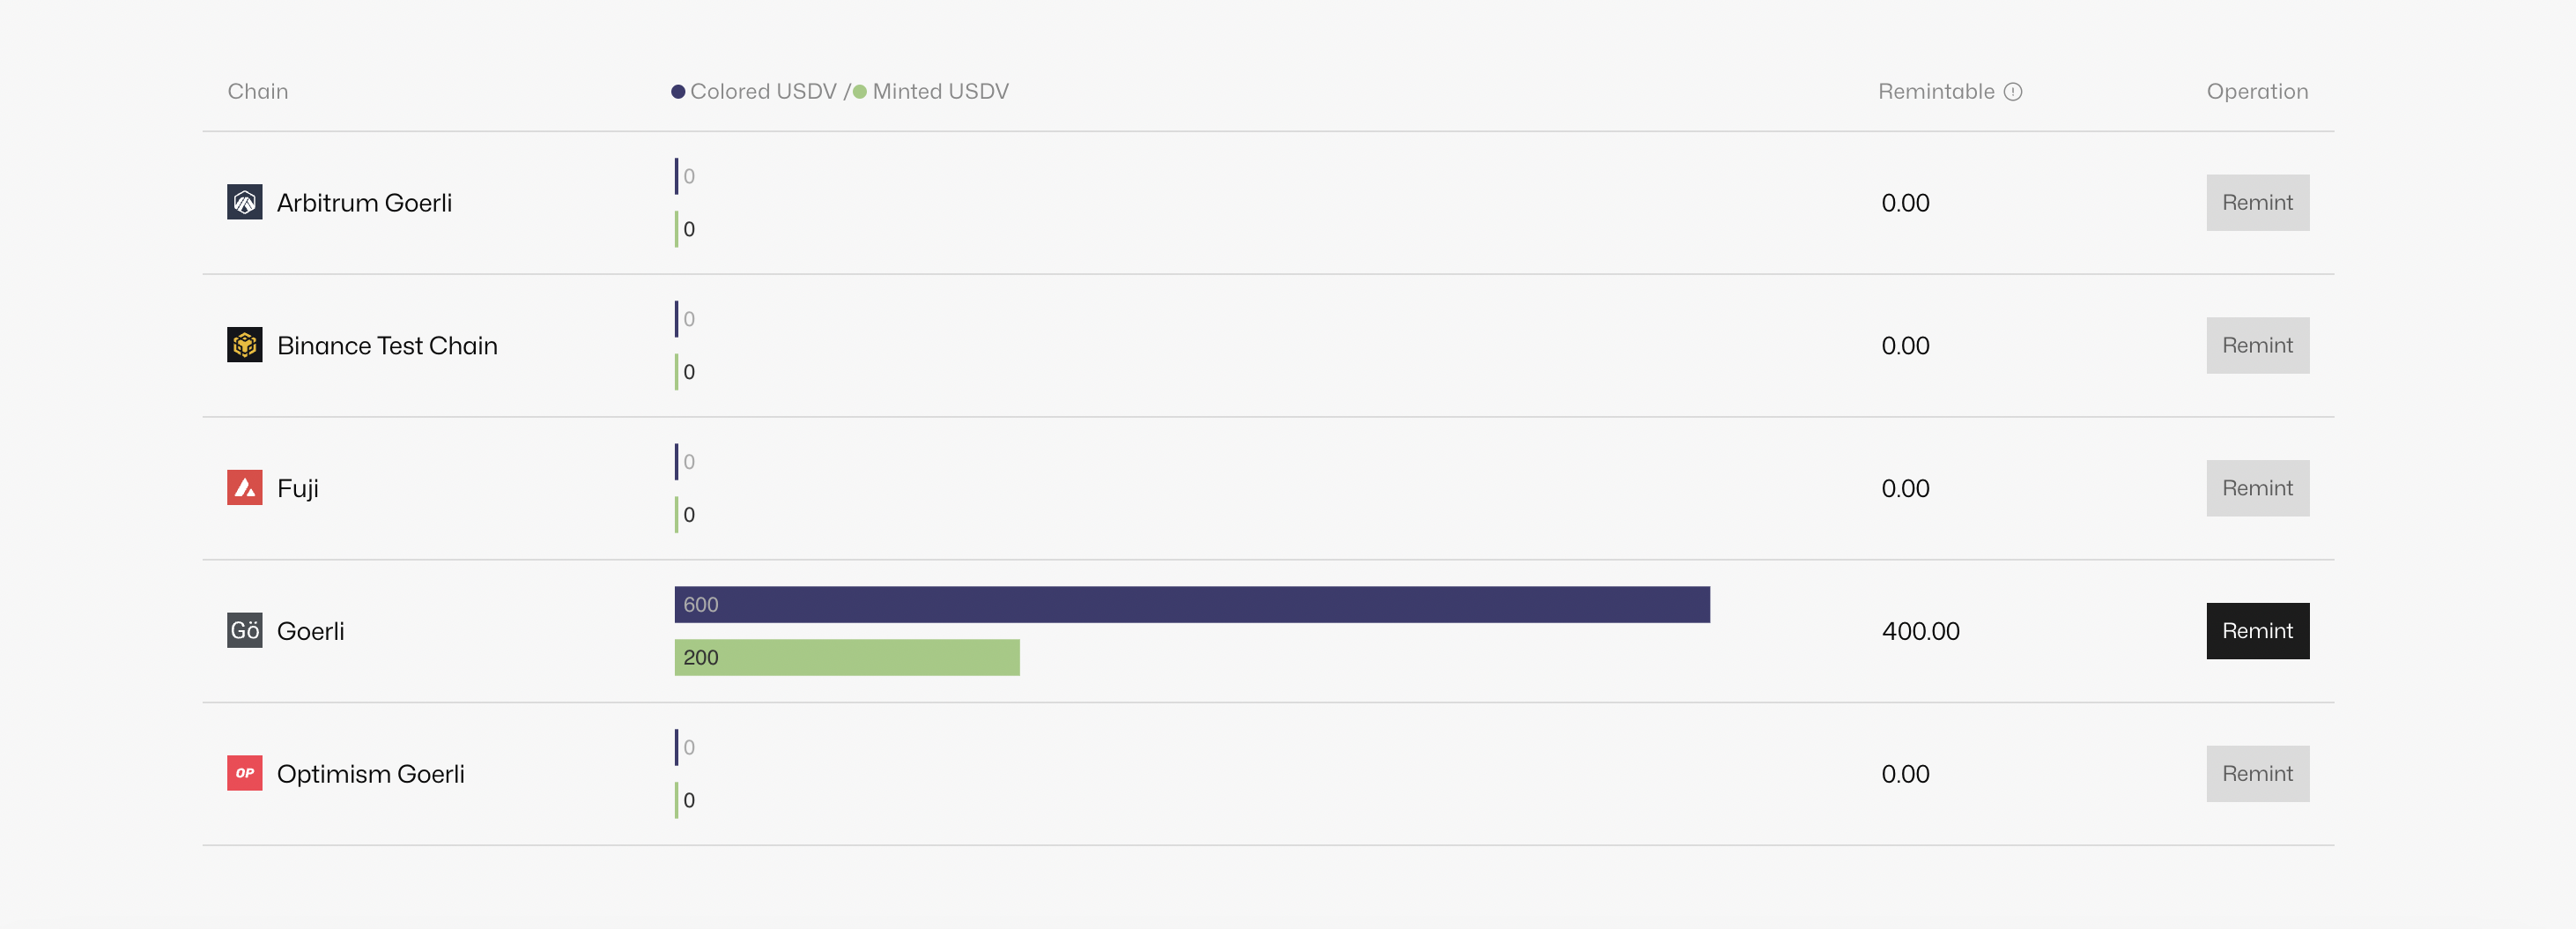2576x929 pixels.
Task: Click the Optimism Goerli OP icon
Action: (244, 773)
